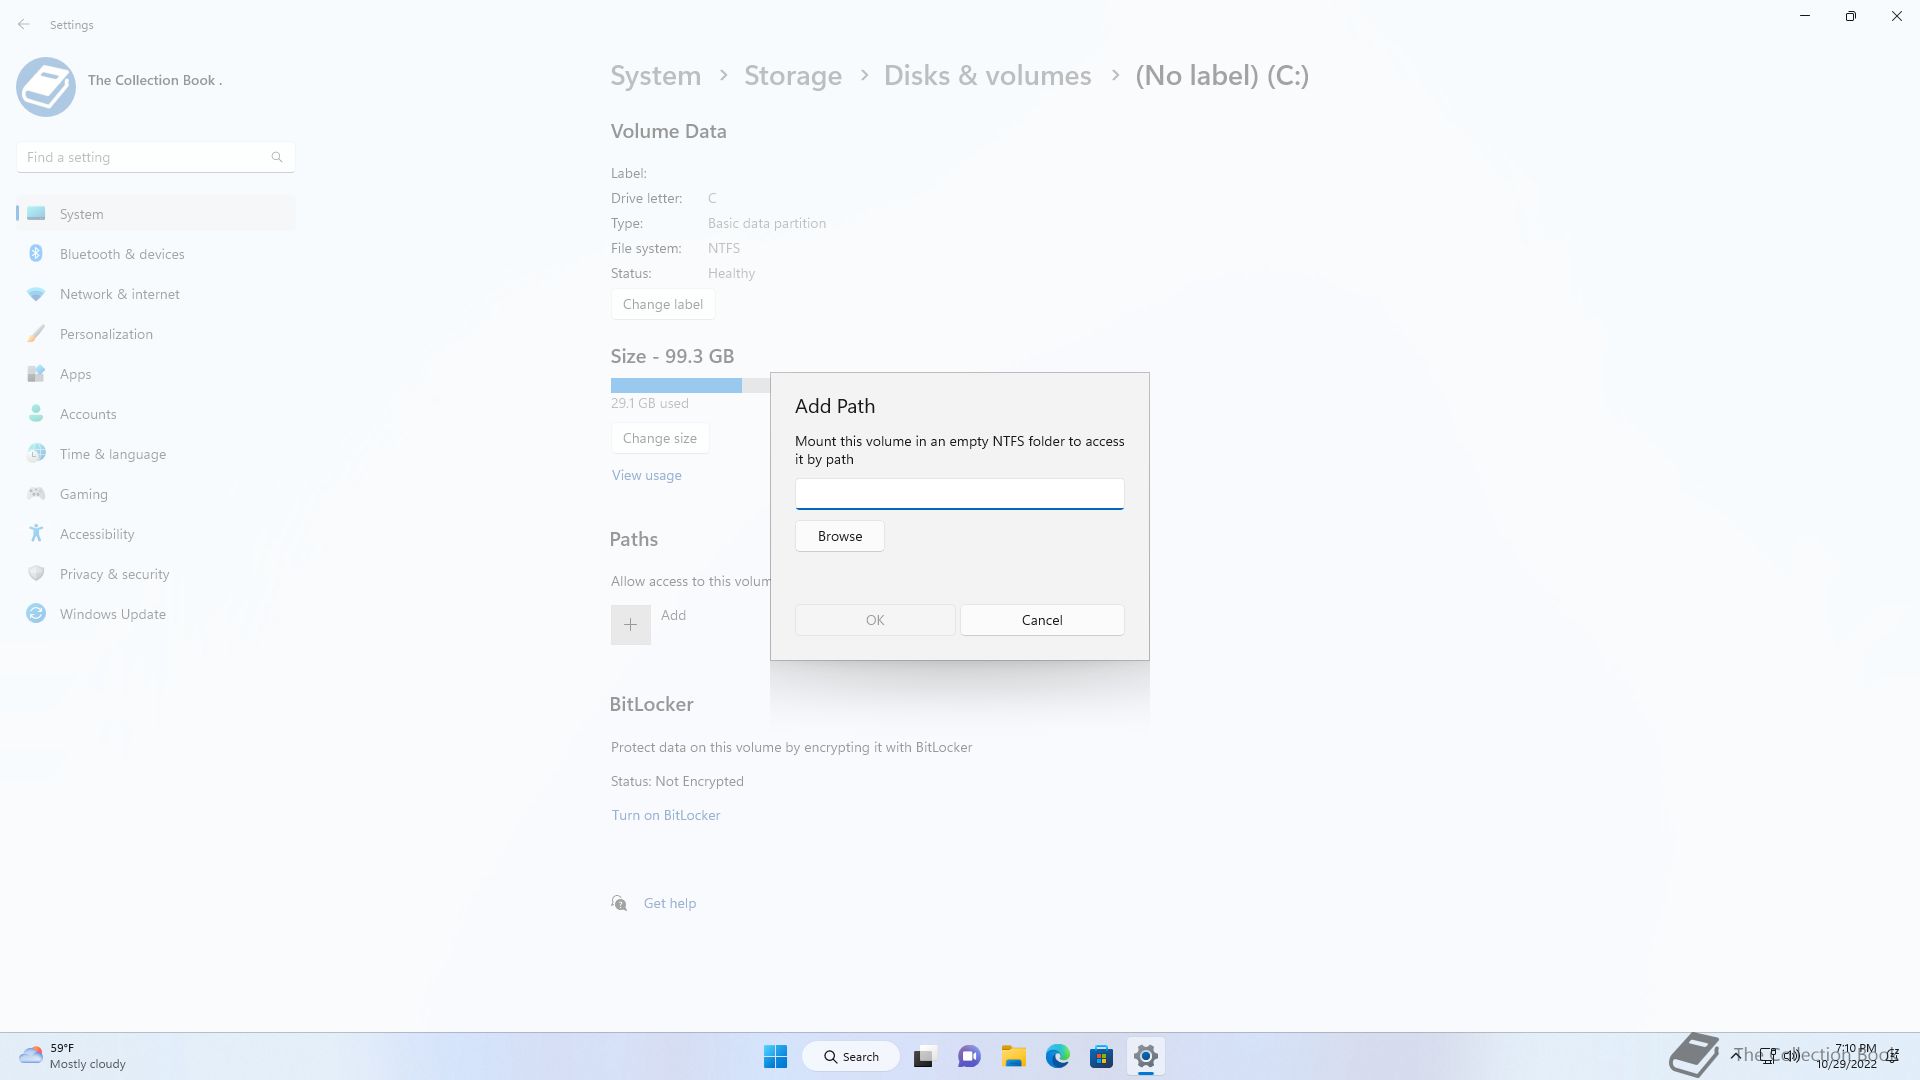Navigate to Disks & volumes breadcrumb
The image size is (1920, 1080).
pos(988,76)
